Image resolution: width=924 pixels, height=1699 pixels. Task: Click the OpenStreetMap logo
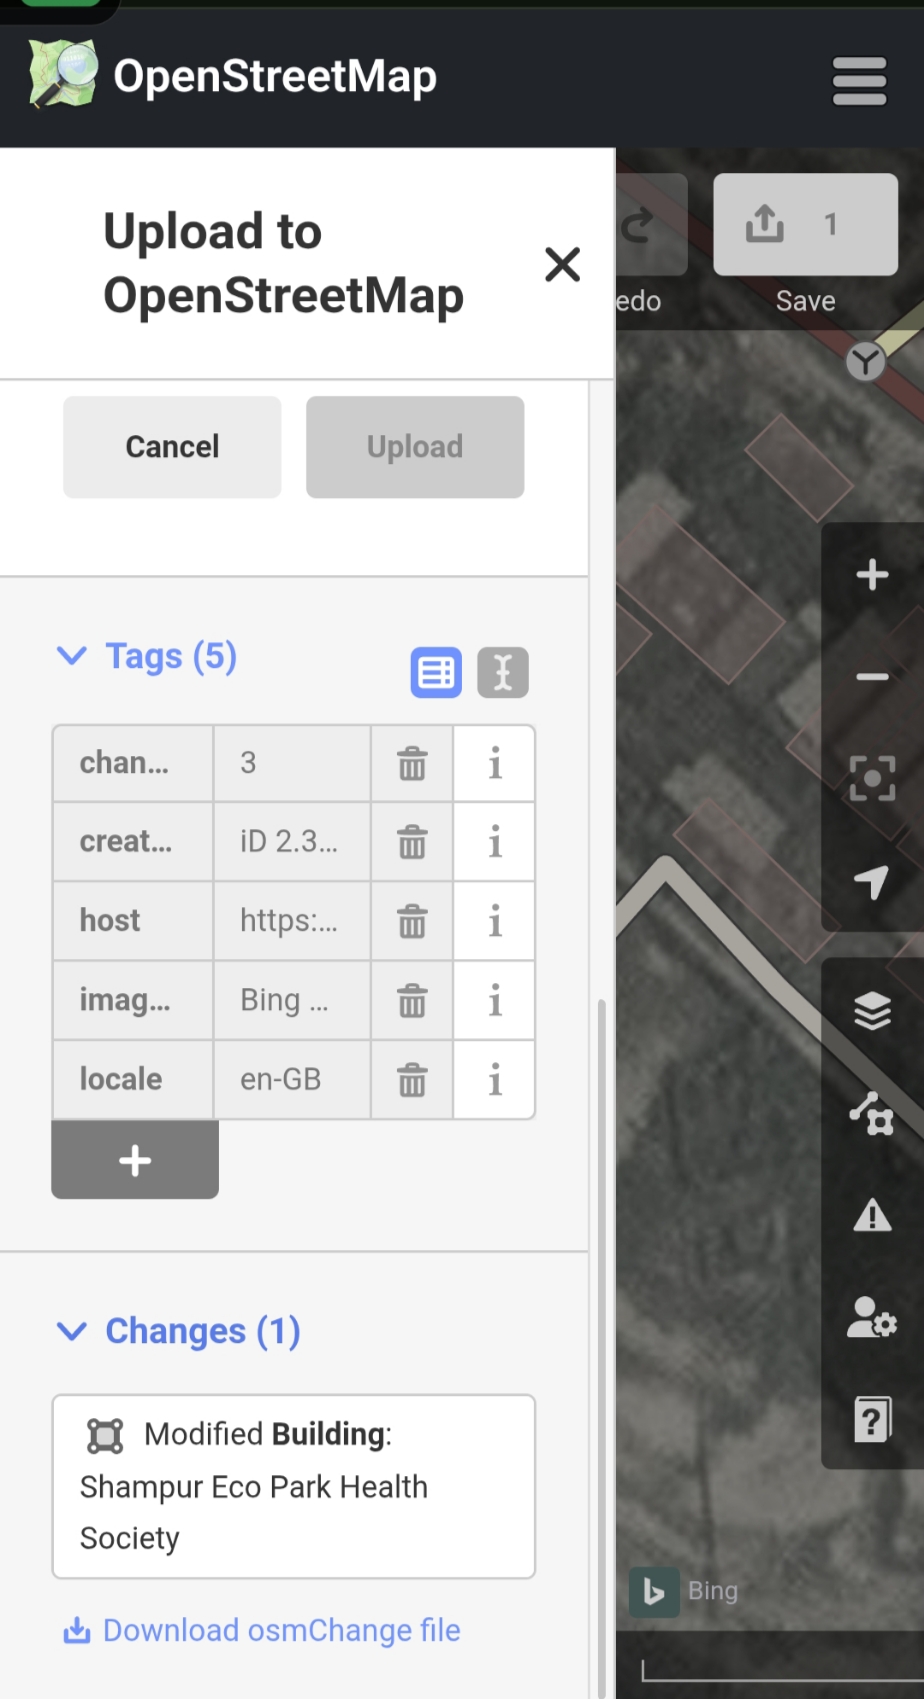point(64,74)
